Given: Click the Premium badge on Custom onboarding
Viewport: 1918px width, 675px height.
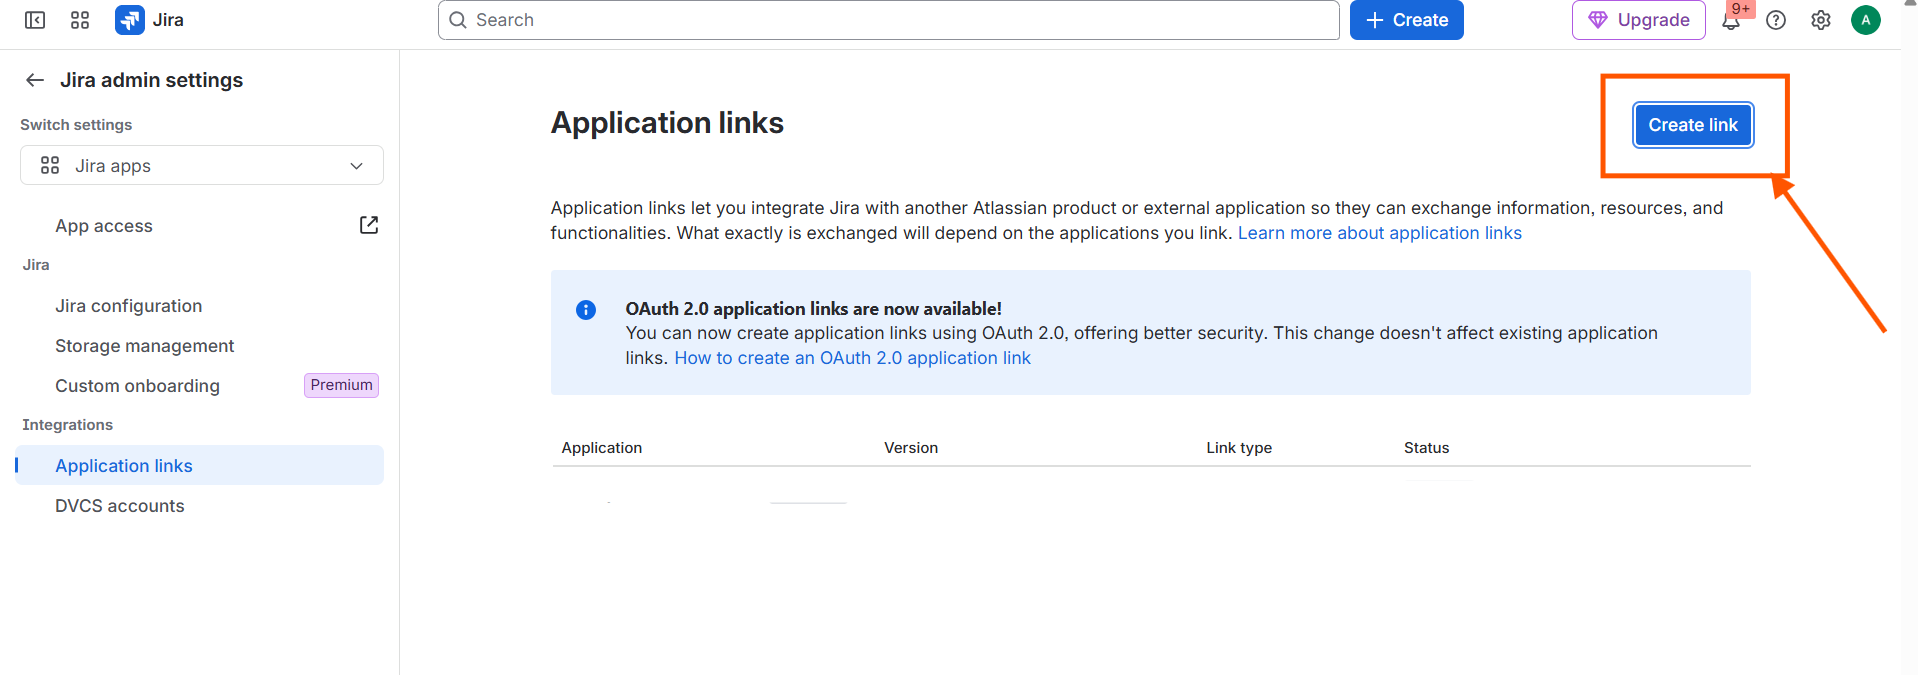Looking at the screenshot, I should point(342,385).
